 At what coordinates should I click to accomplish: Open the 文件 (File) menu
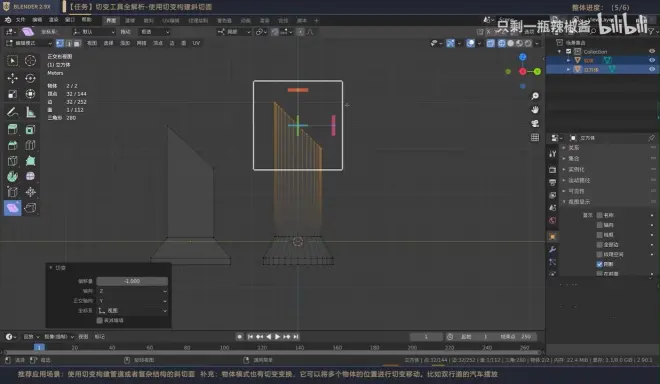coord(20,20)
